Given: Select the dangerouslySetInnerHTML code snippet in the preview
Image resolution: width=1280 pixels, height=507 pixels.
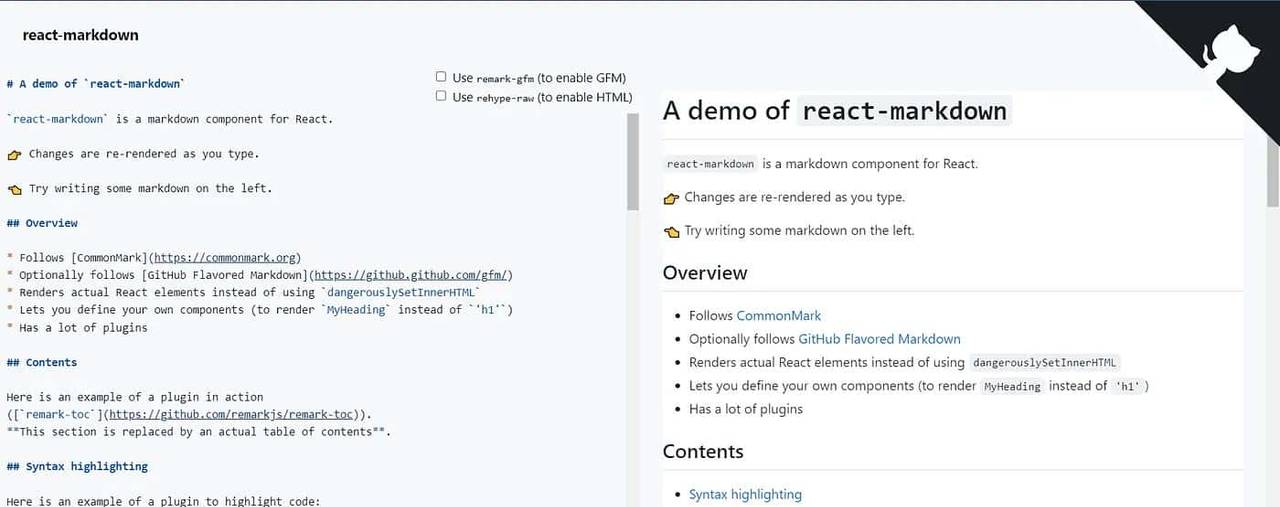Looking at the screenshot, I should [1044, 363].
